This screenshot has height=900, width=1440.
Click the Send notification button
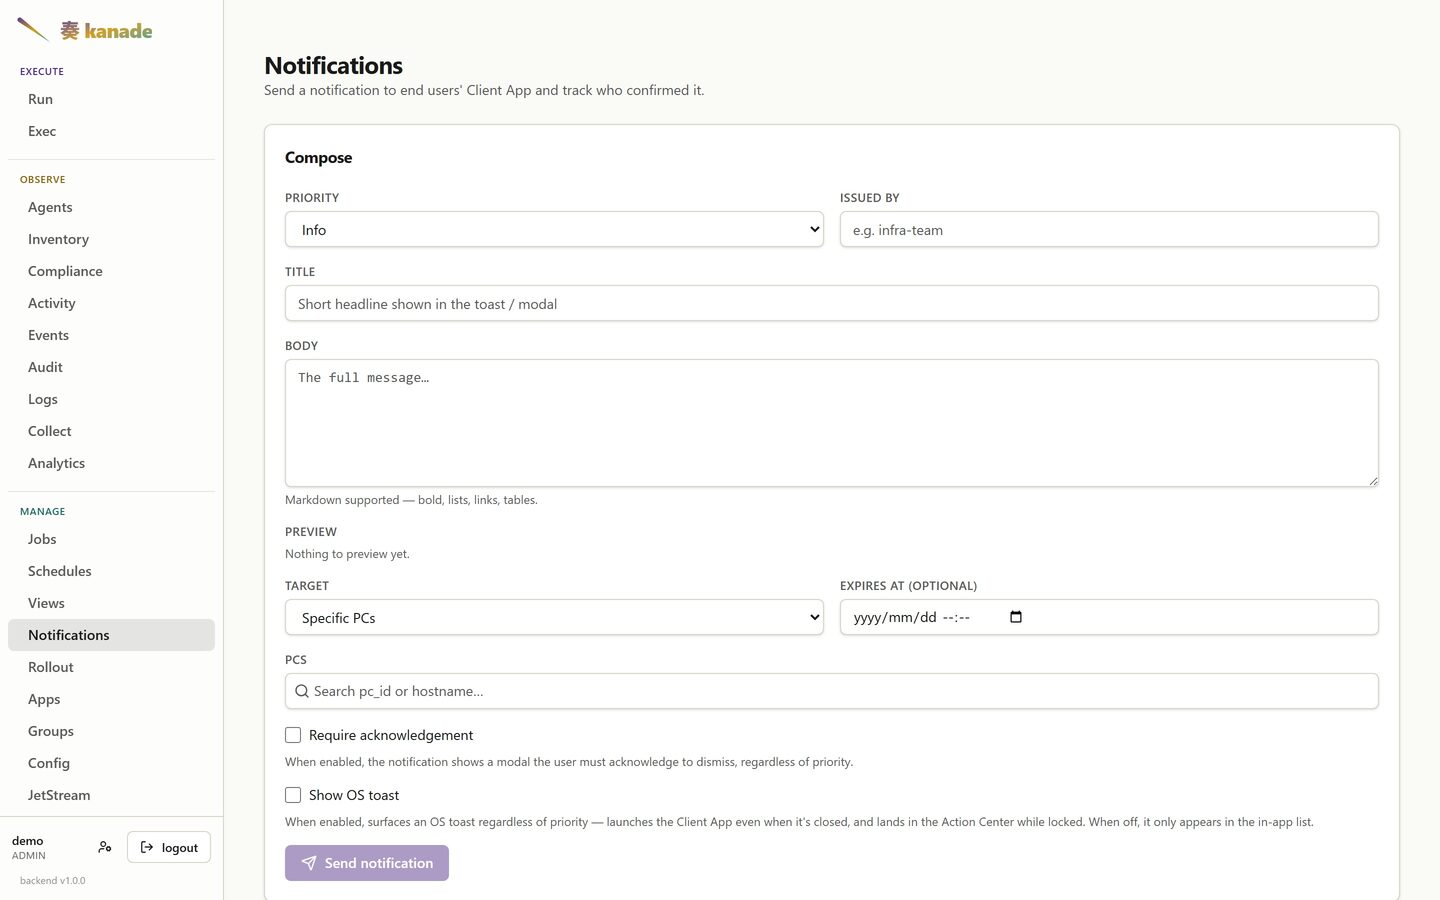[367, 863]
